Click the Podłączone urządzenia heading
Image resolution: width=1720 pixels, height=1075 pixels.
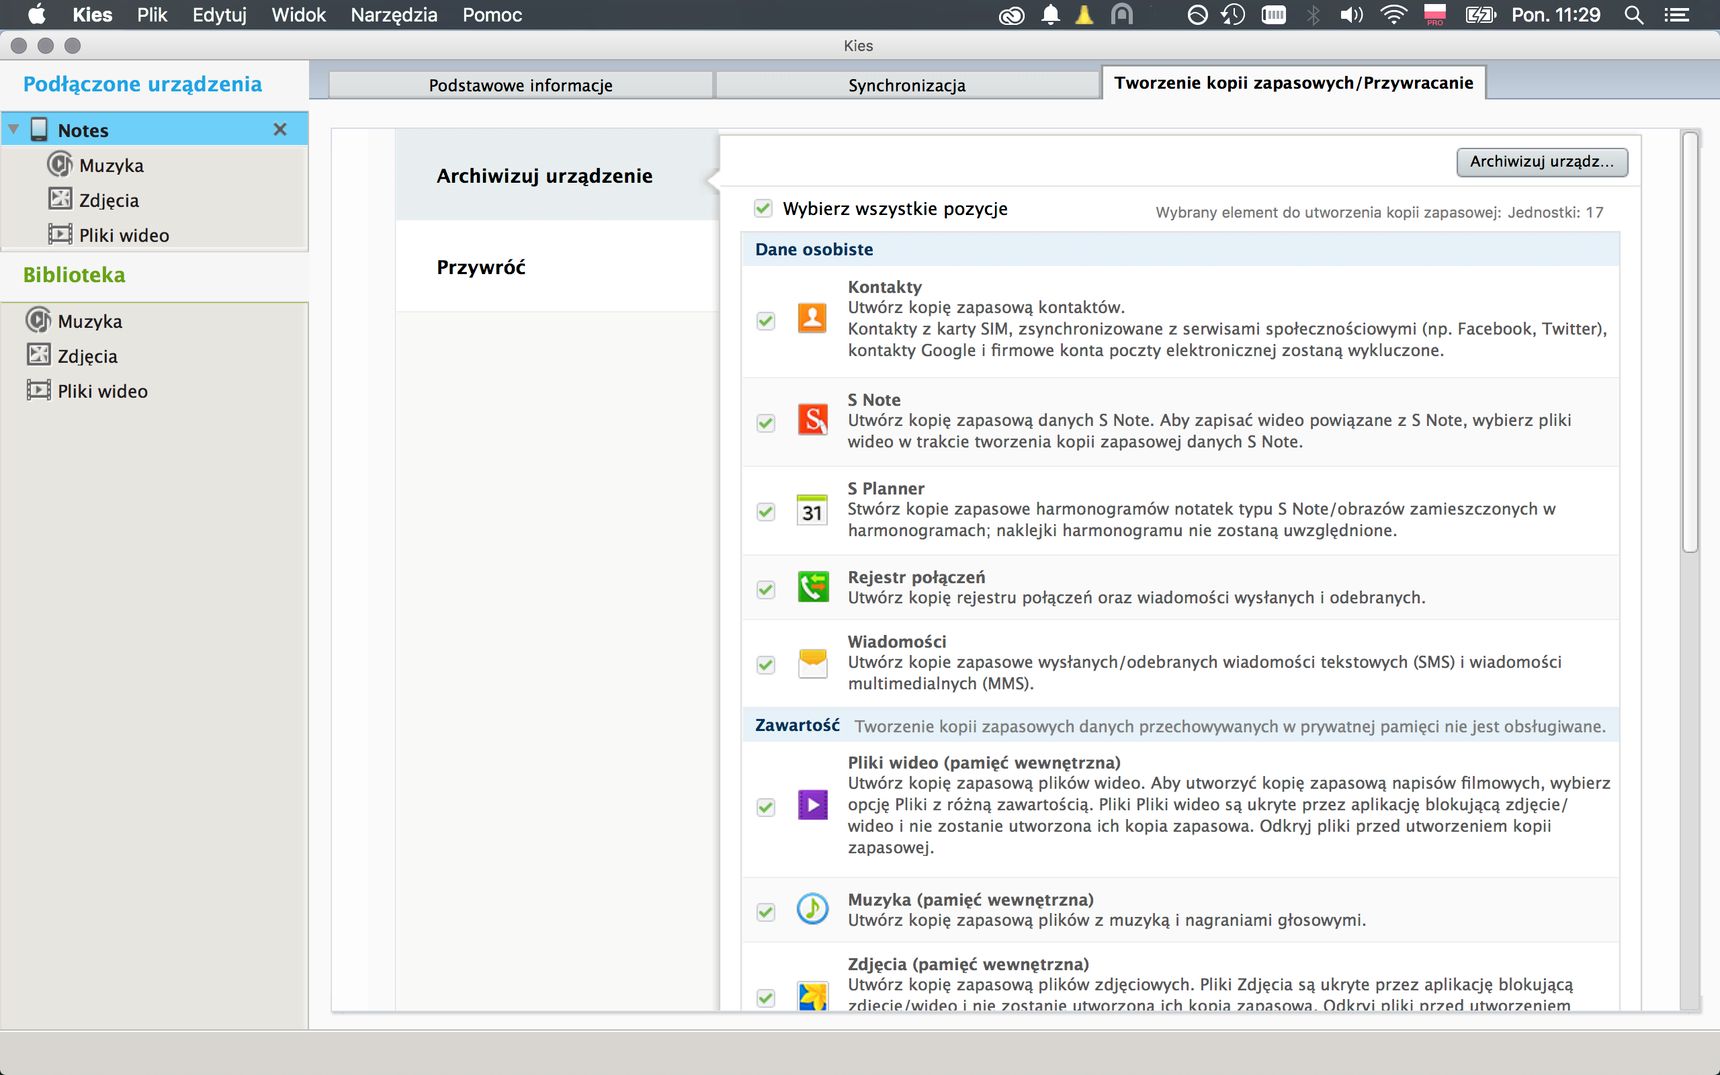pyautogui.click(x=142, y=84)
